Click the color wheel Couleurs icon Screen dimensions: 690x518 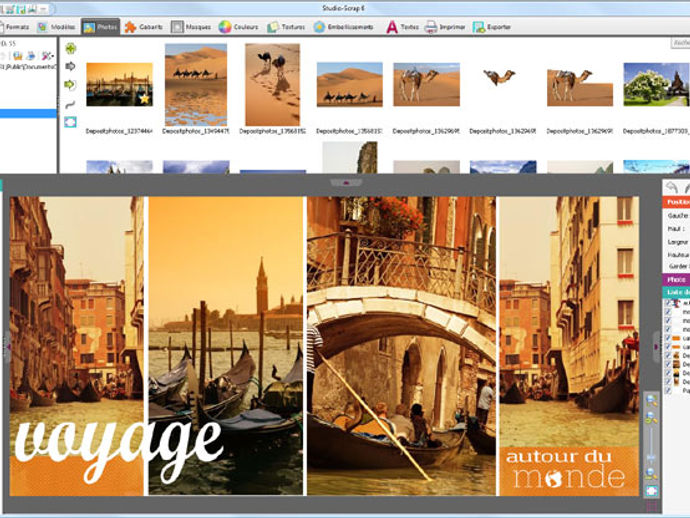225,27
